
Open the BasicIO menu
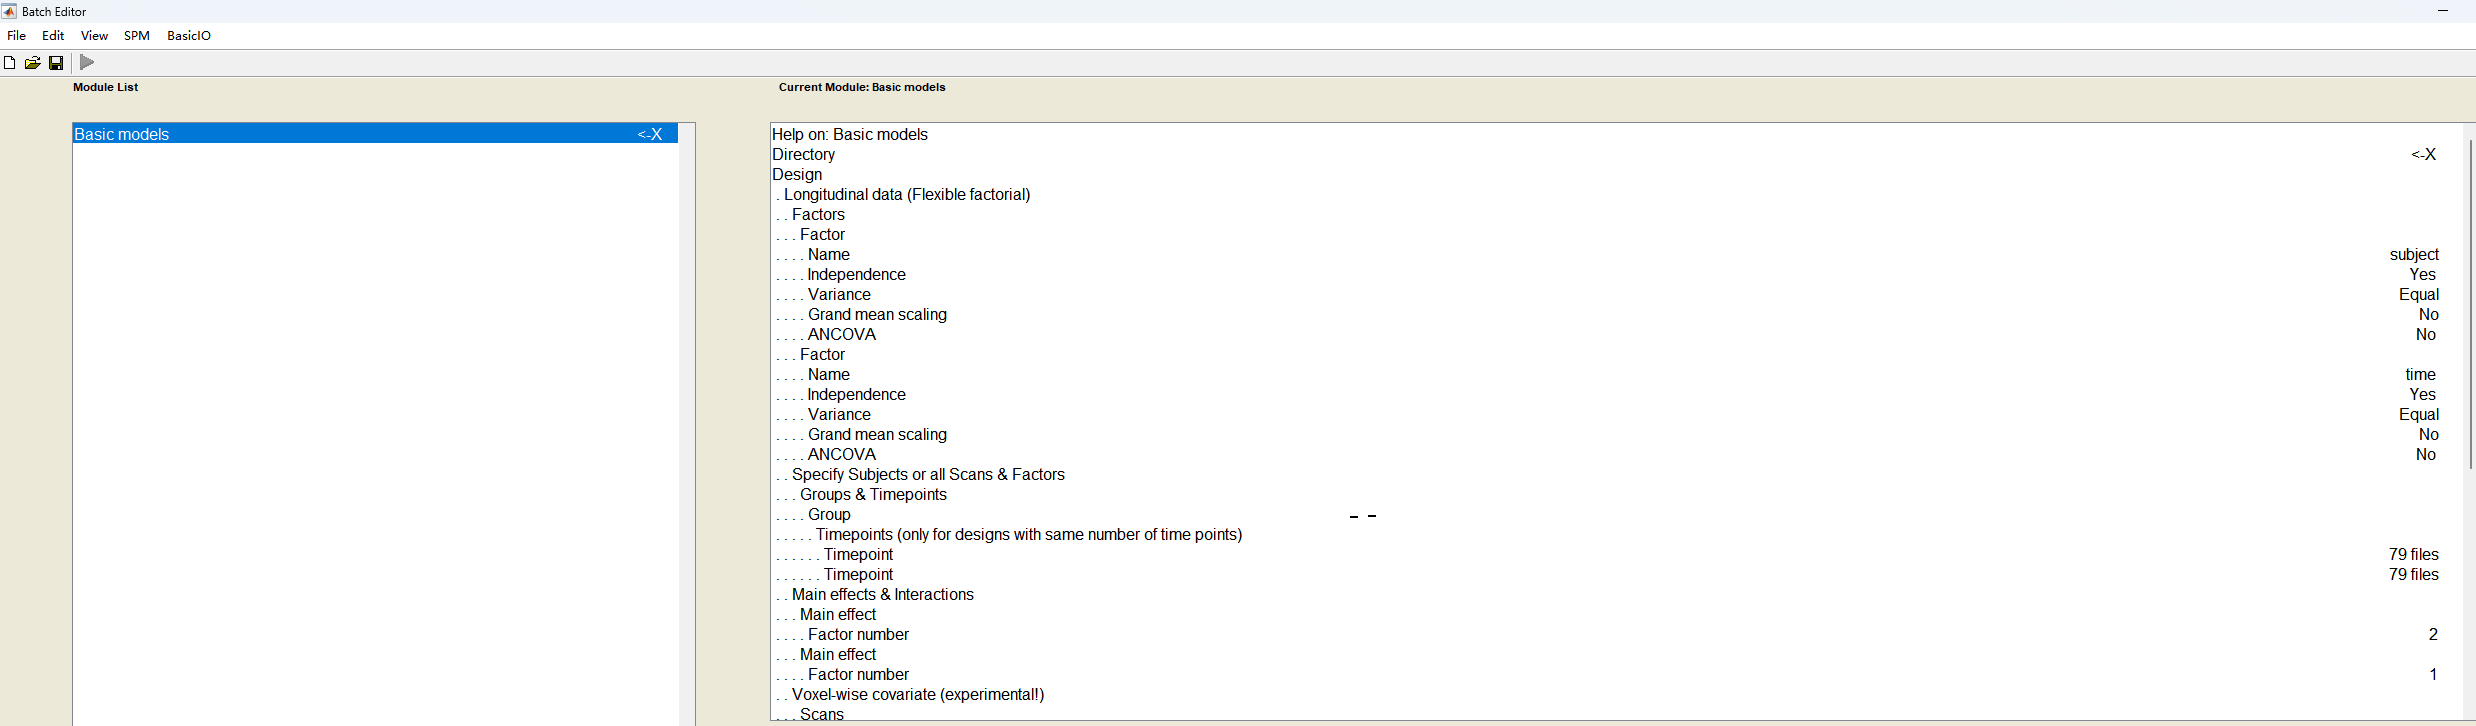point(189,36)
